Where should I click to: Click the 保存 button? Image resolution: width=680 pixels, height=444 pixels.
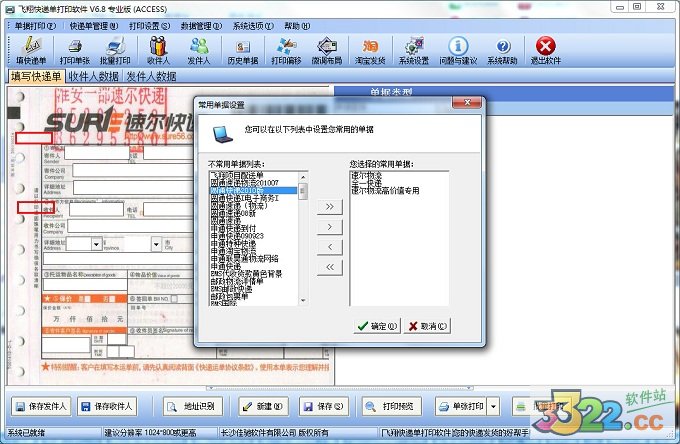pyautogui.click(x=324, y=406)
